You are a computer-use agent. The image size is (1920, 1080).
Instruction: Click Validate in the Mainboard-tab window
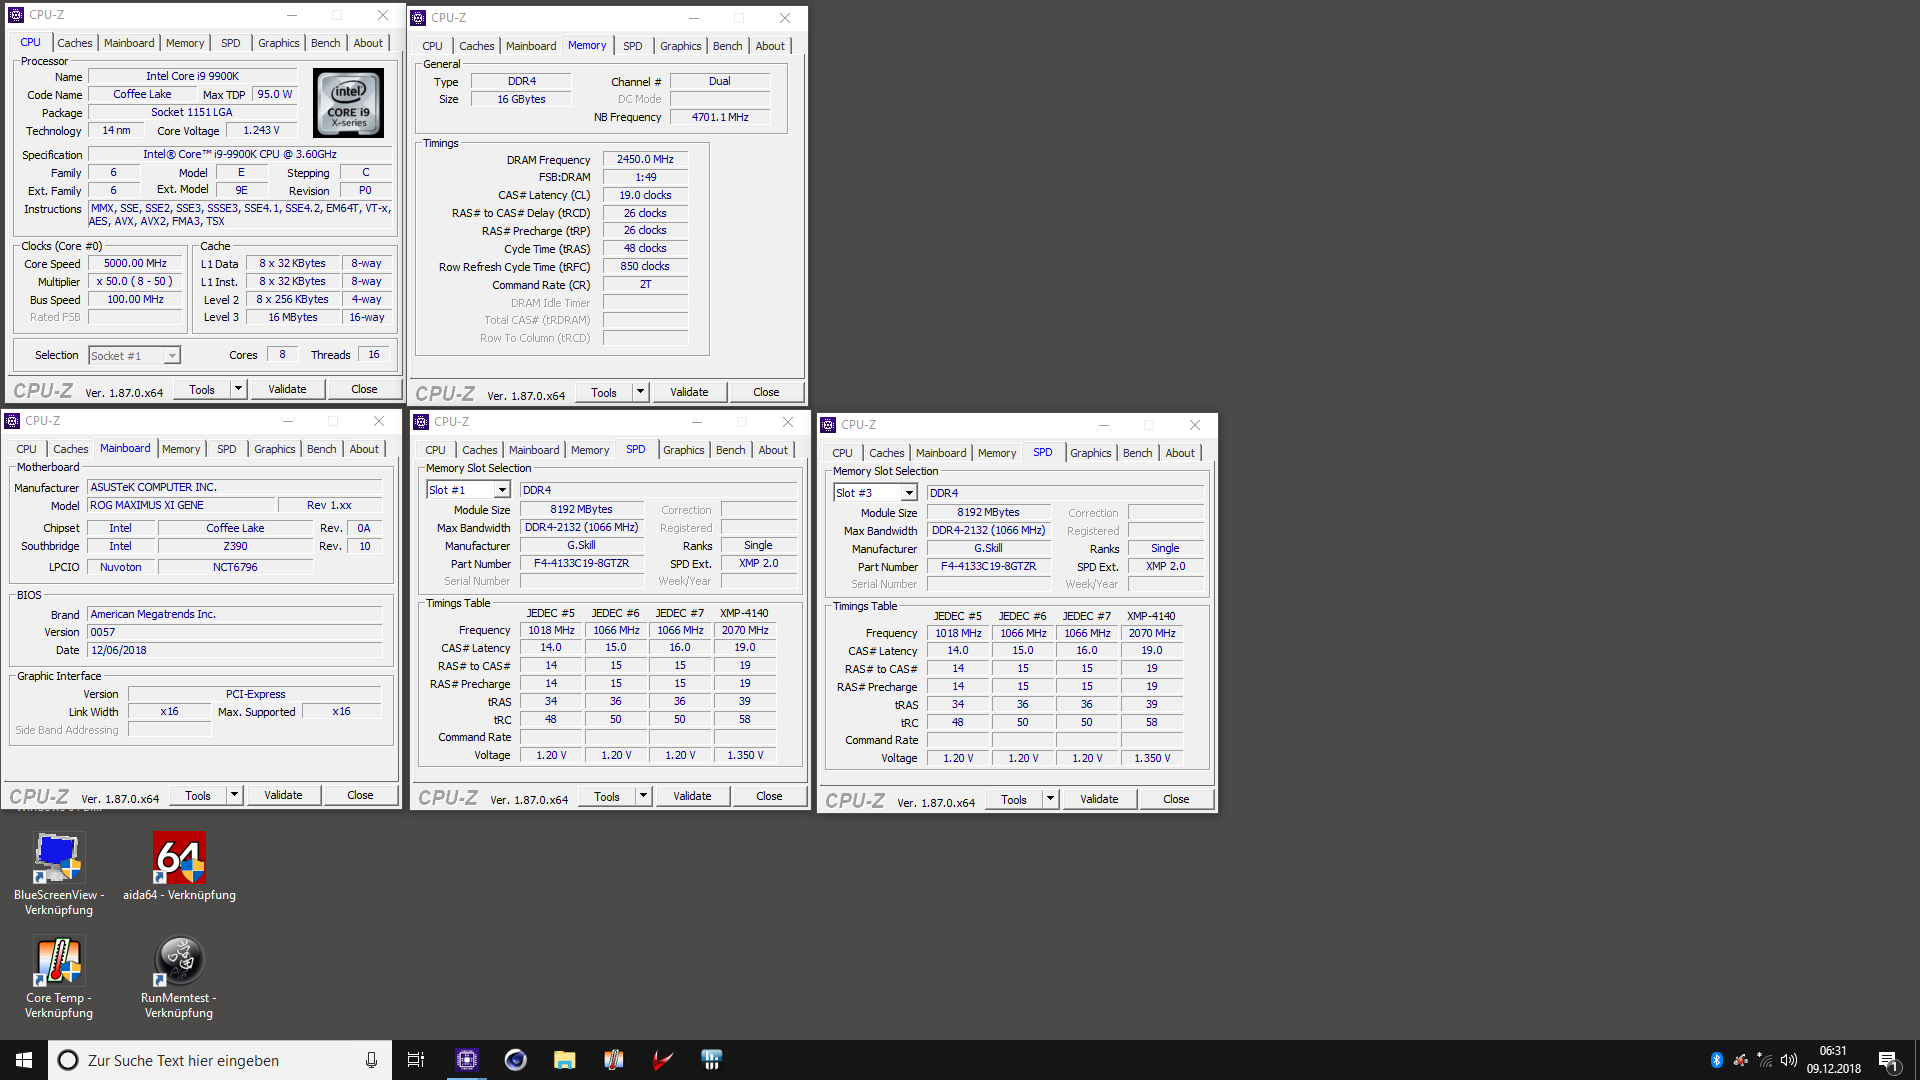(x=283, y=795)
